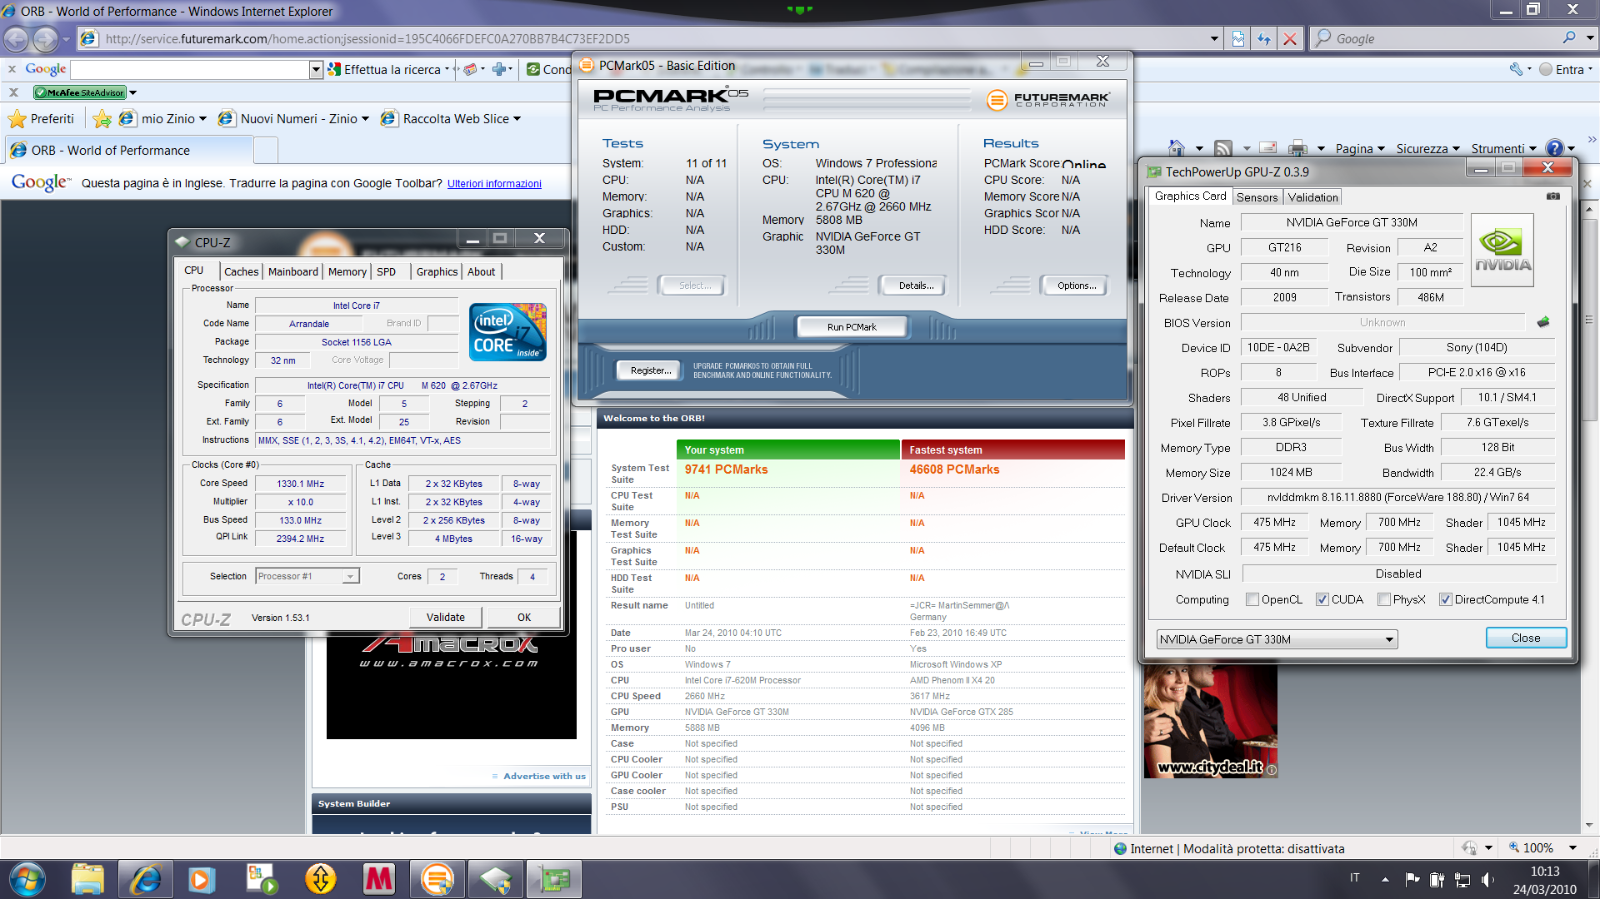The width and height of the screenshot is (1600, 899).
Task: Click the Google Toolbar search input field
Action: [x=190, y=69]
